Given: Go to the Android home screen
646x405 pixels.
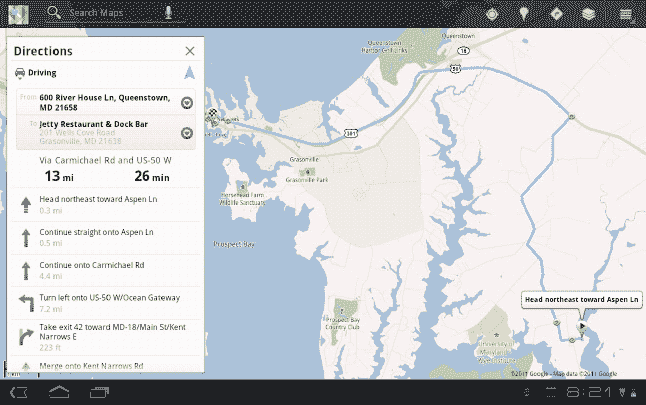Looking at the screenshot, I should click(x=59, y=392).
